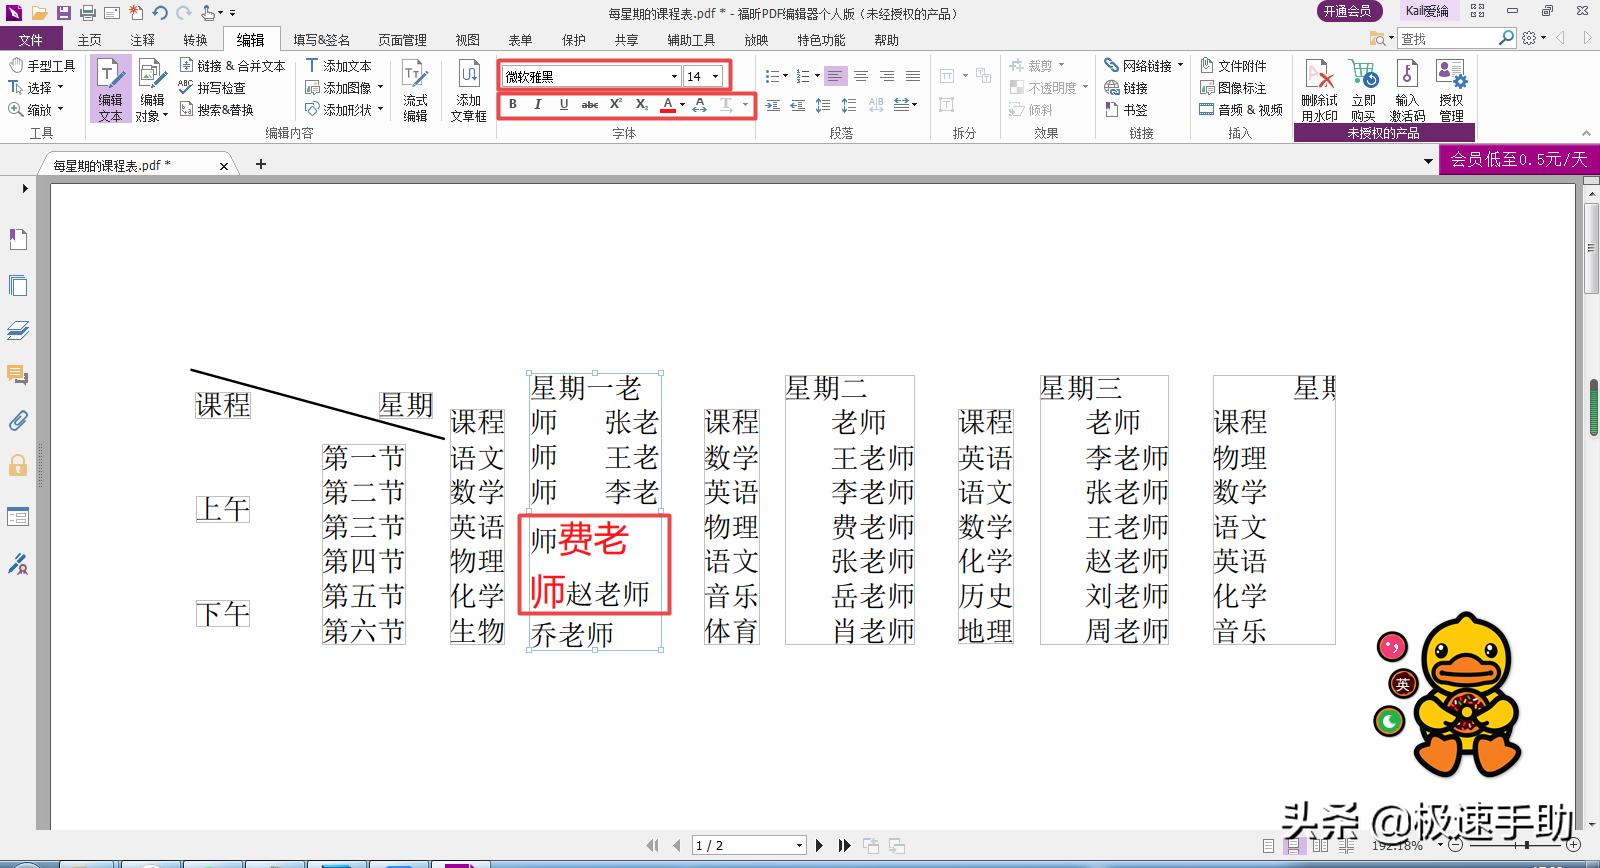Open Search & Replace (搜索&替换)
This screenshot has height=868, width=1600.
point(216,110)
